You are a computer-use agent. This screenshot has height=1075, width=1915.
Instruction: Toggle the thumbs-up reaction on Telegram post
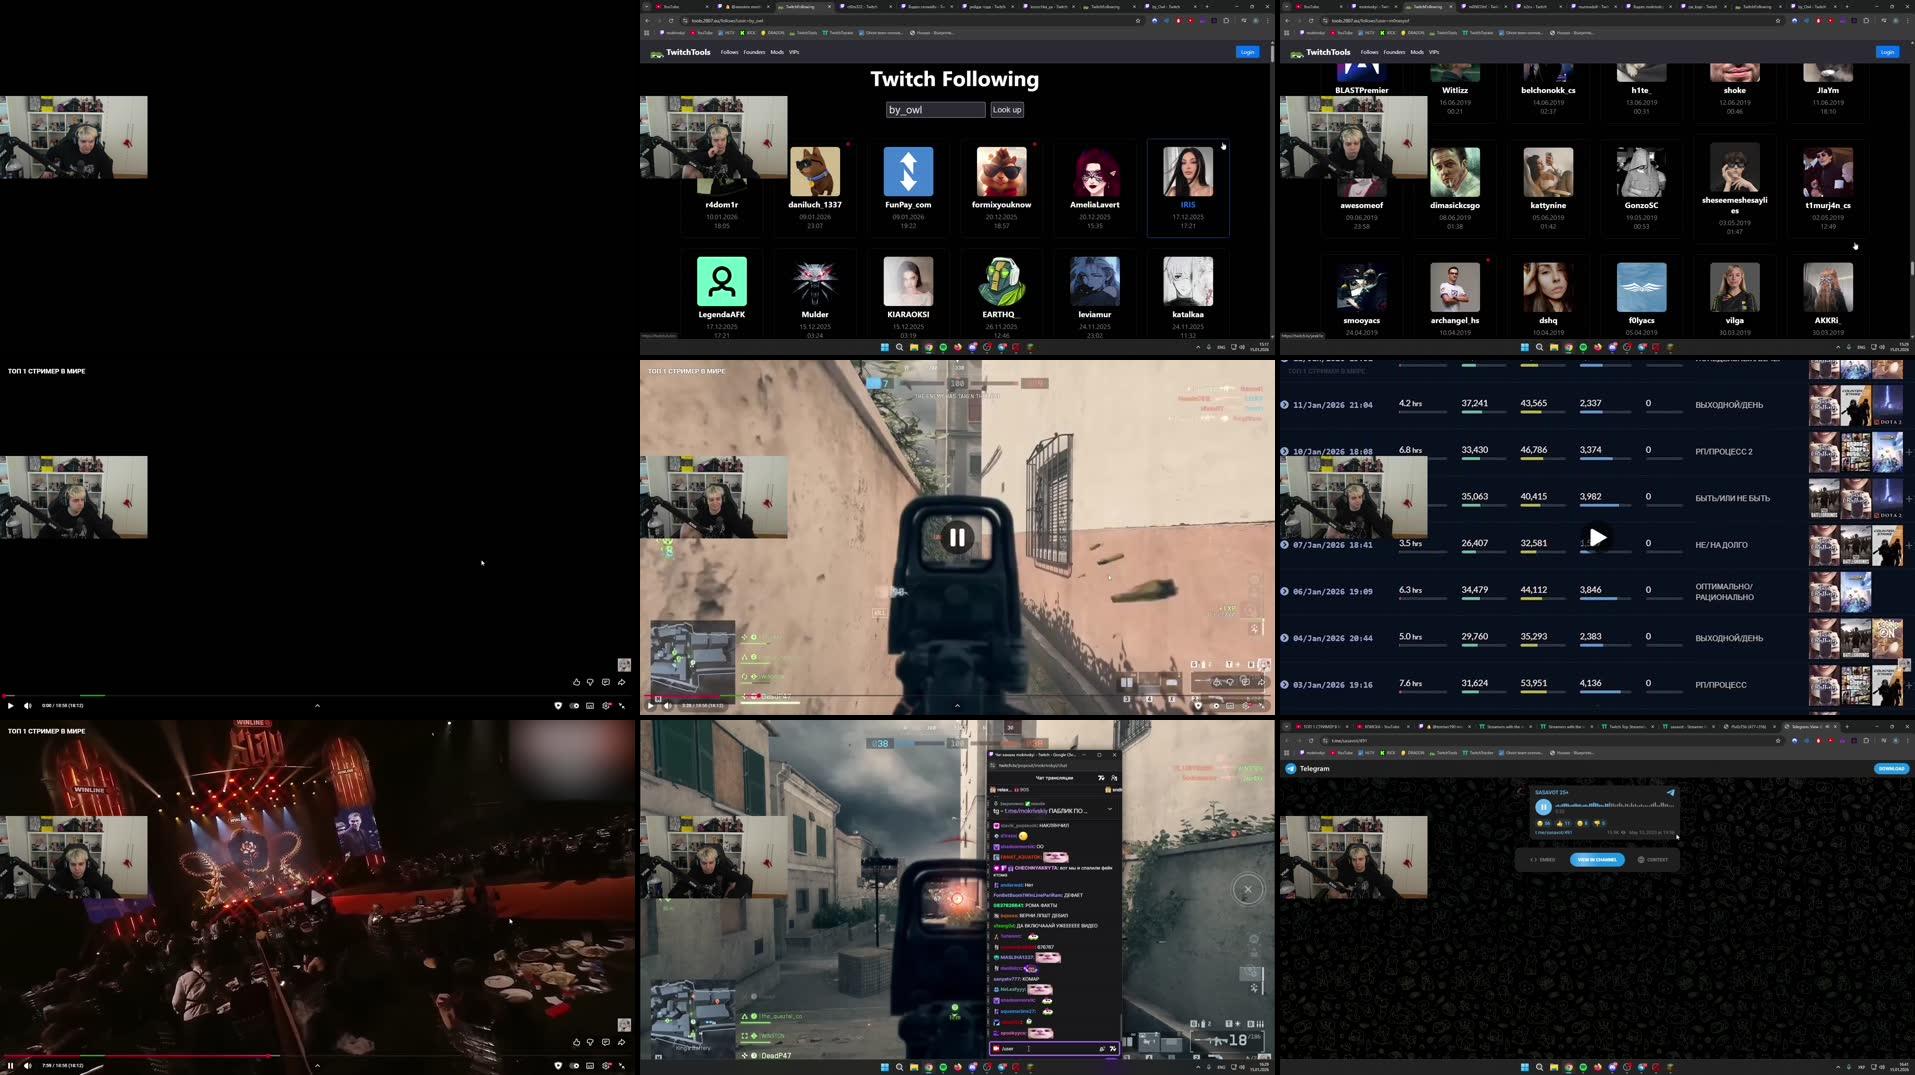pos(1561,823)
